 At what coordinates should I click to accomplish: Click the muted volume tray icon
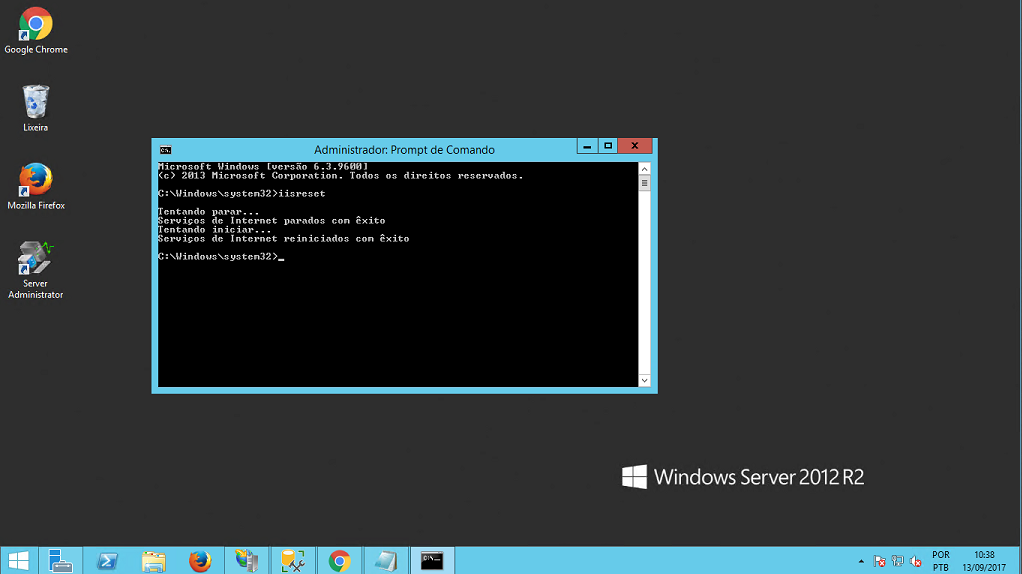point(916,561)
